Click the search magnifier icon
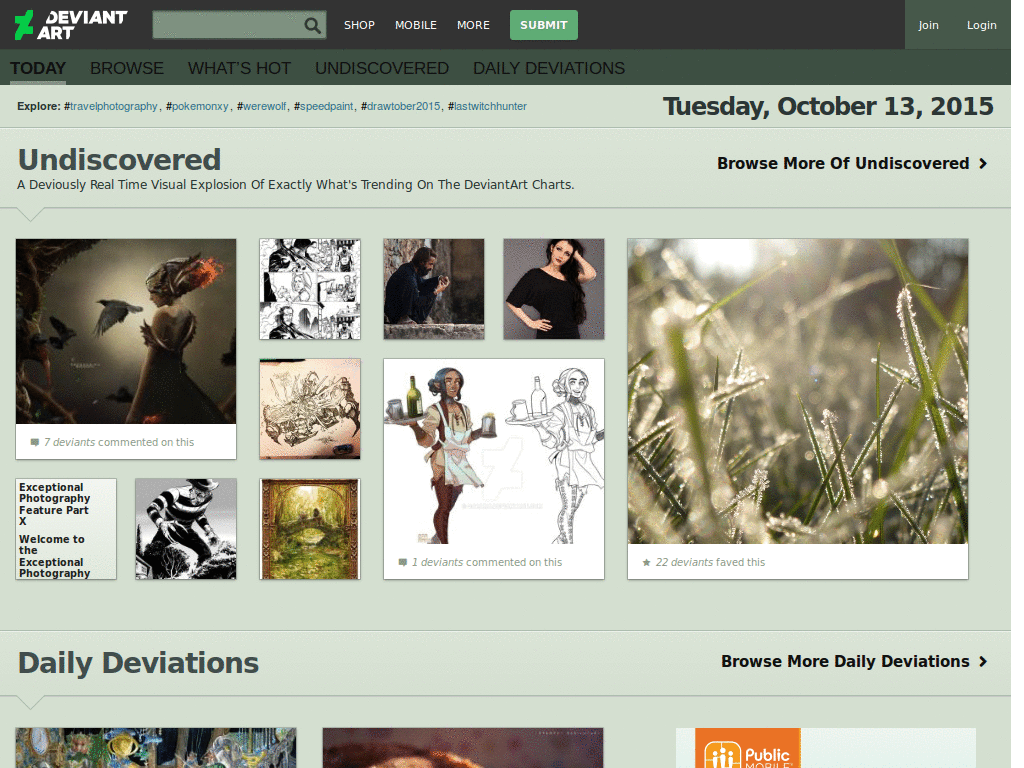Image resolution: width=1024 pixels, height=768 pixels. pyautogui.click(x=313, y=25)
